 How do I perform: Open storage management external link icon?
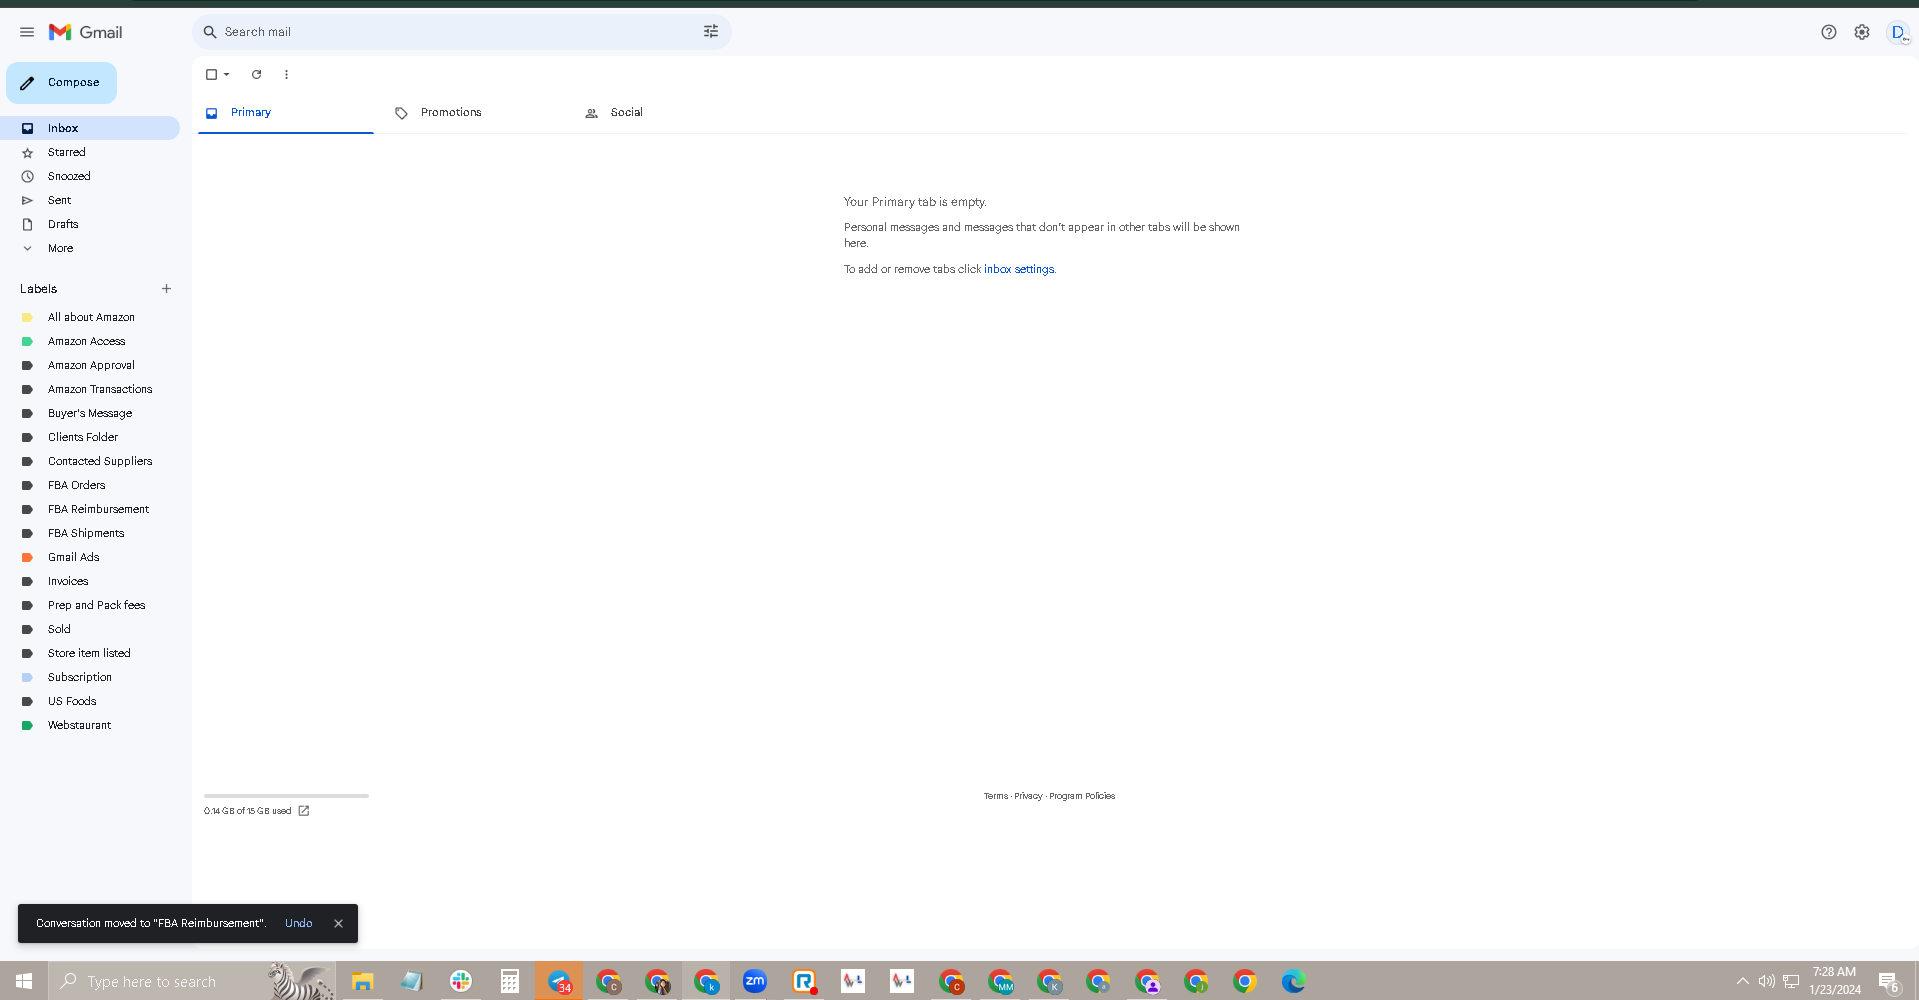pos(304,811)
